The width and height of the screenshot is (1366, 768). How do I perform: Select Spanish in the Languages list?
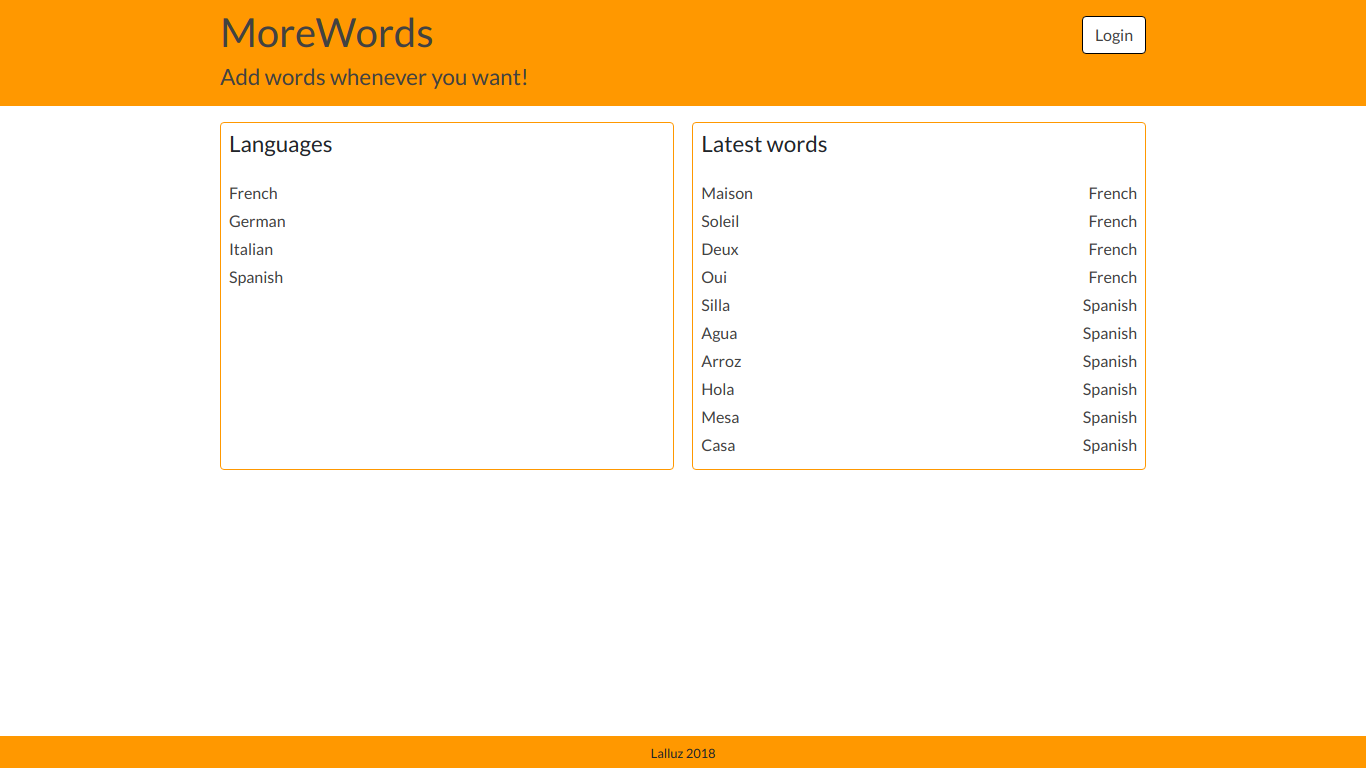coord(256,277)
